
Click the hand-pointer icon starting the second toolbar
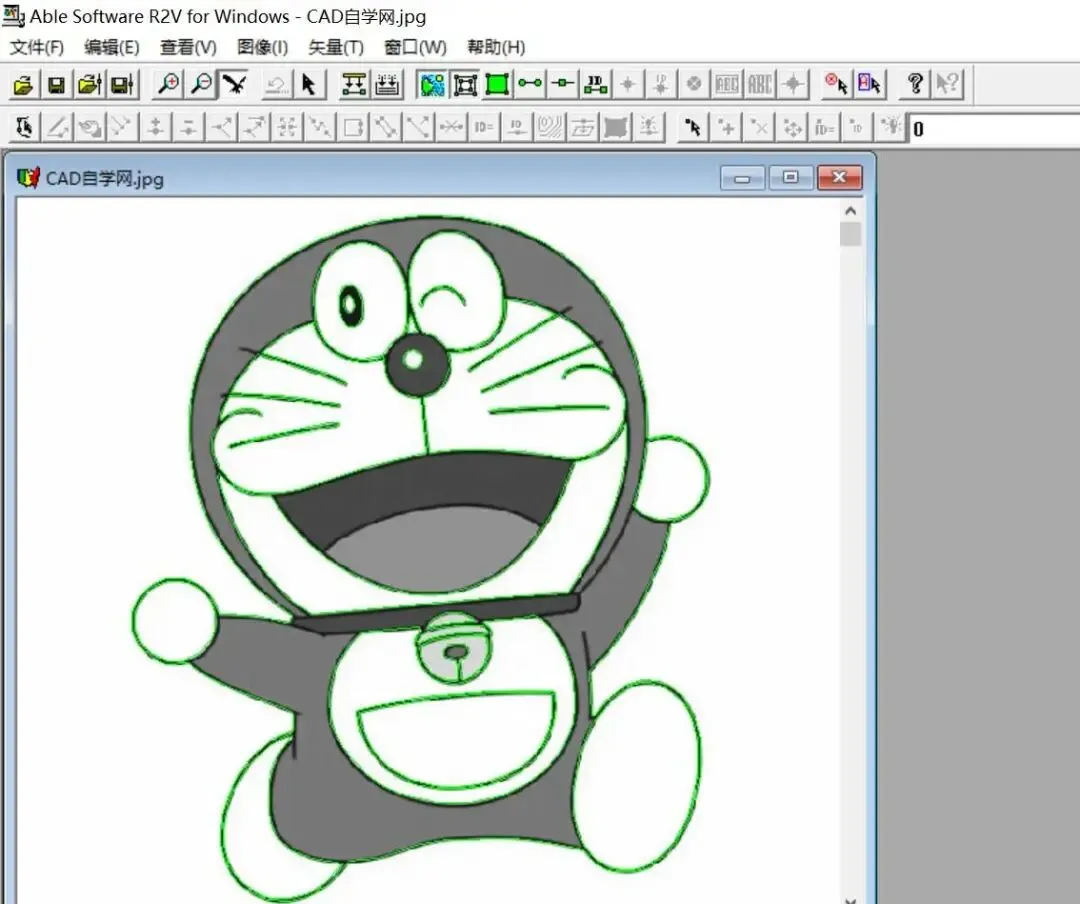[24, 127]
